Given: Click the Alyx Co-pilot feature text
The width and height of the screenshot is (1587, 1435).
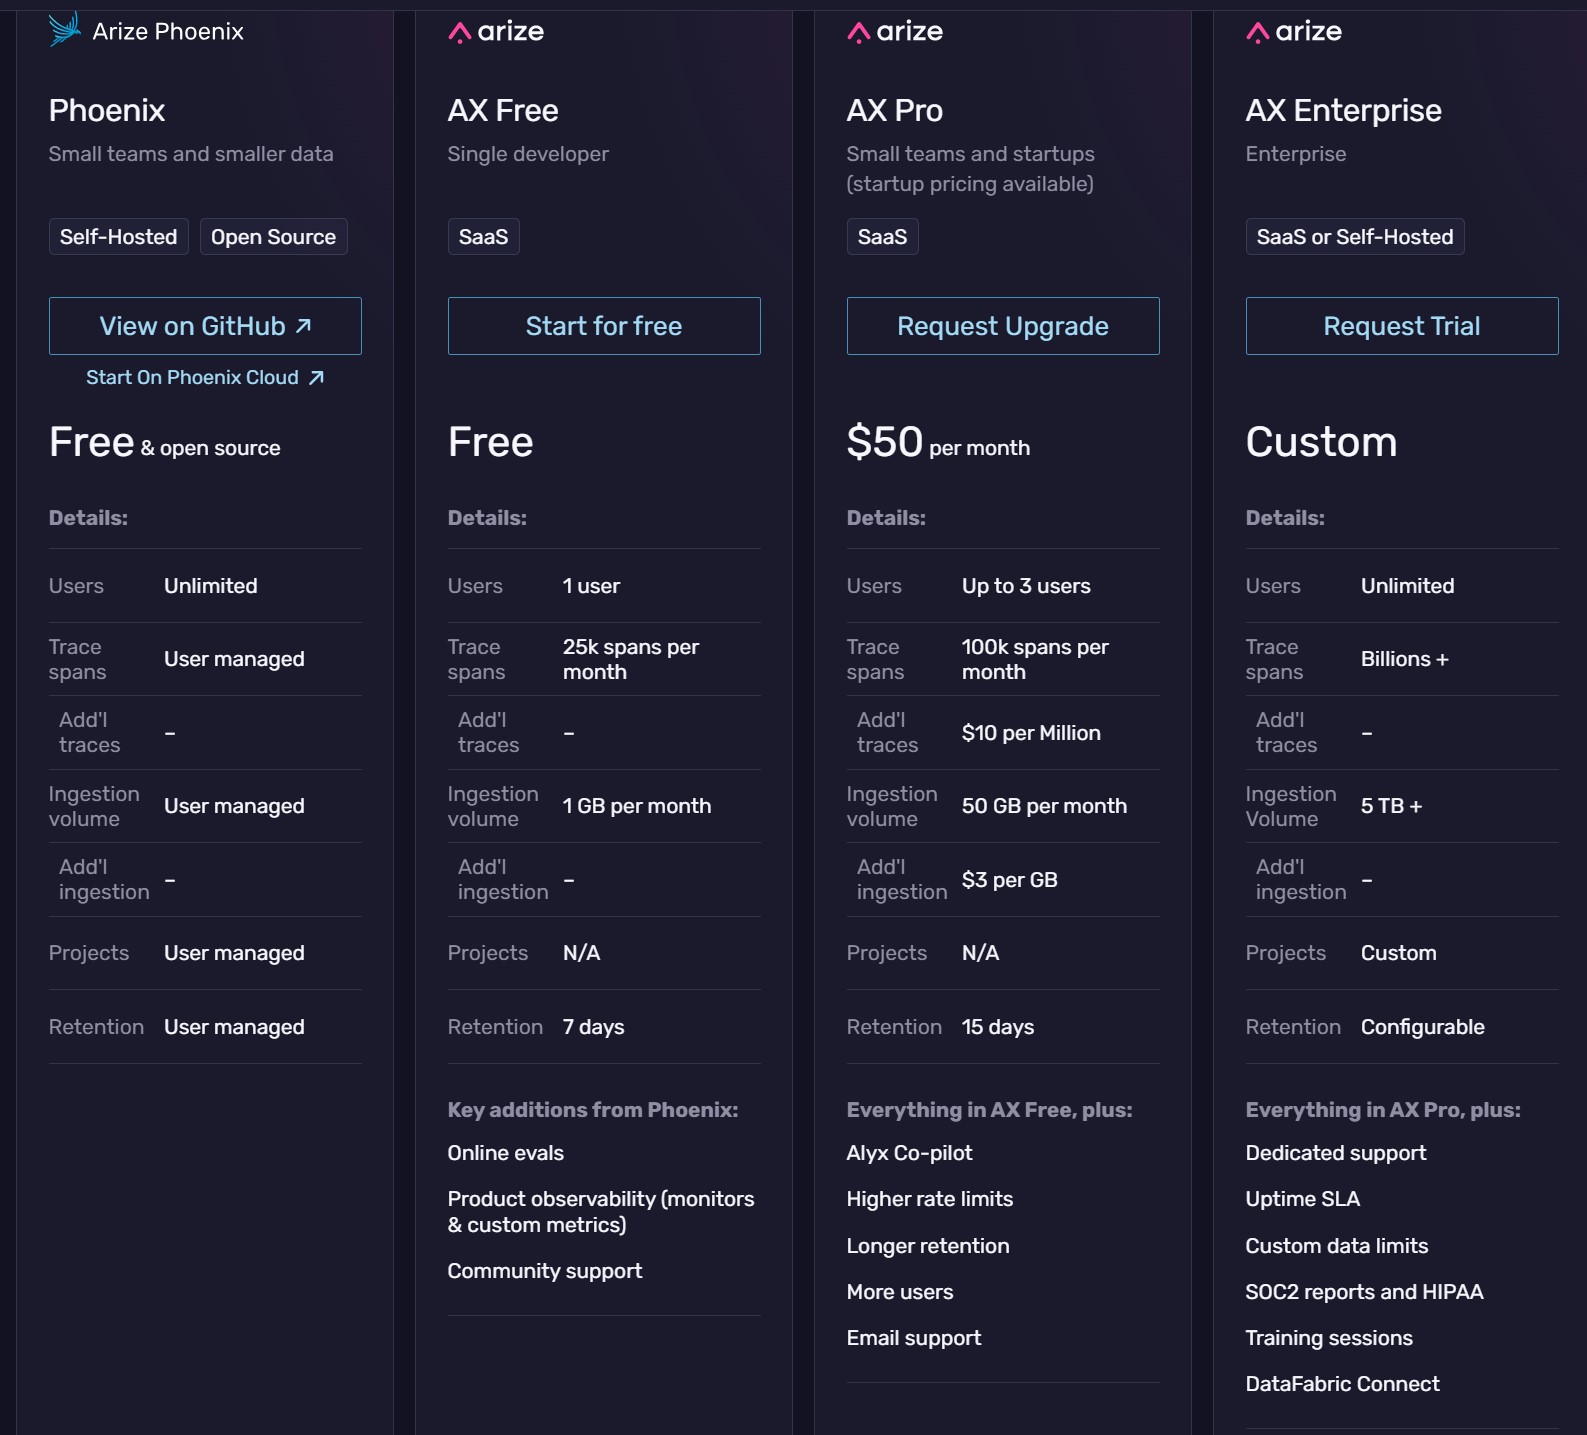Looking at the screenshot, I should pyautogui.click(x=909, y=1153).
